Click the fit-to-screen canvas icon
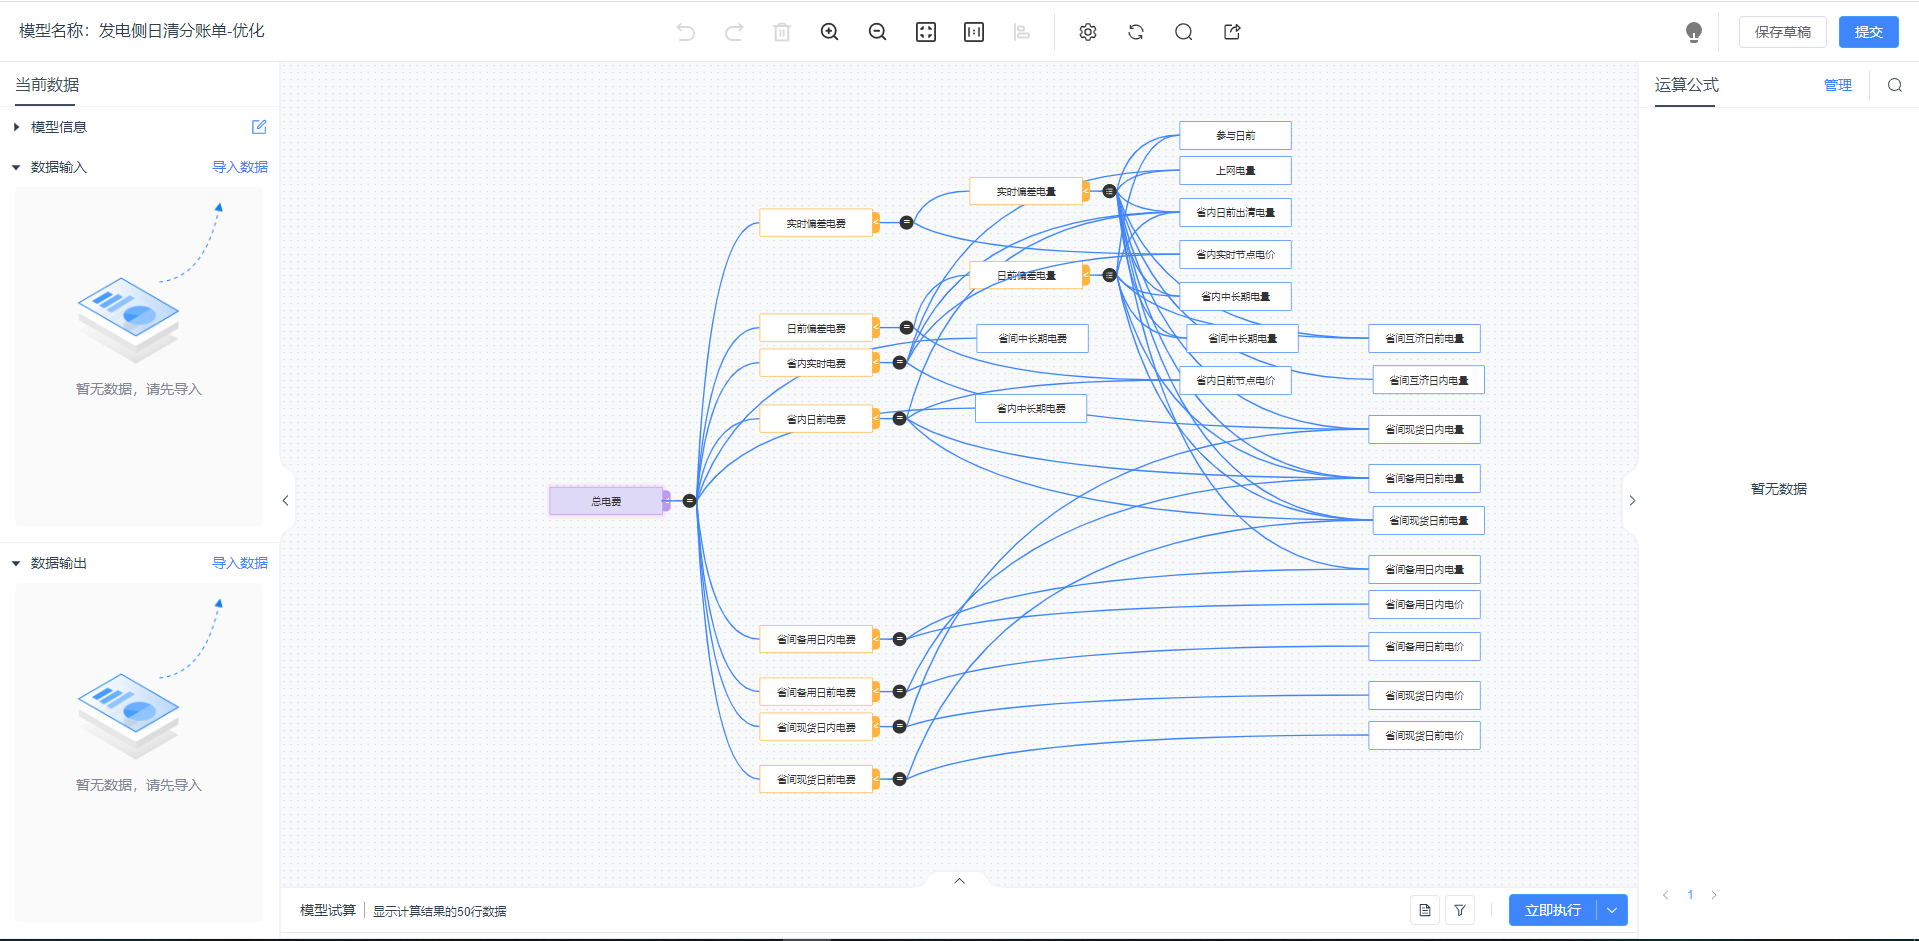1919x941 pixels. pyautogui.click(x=926, y=32)
